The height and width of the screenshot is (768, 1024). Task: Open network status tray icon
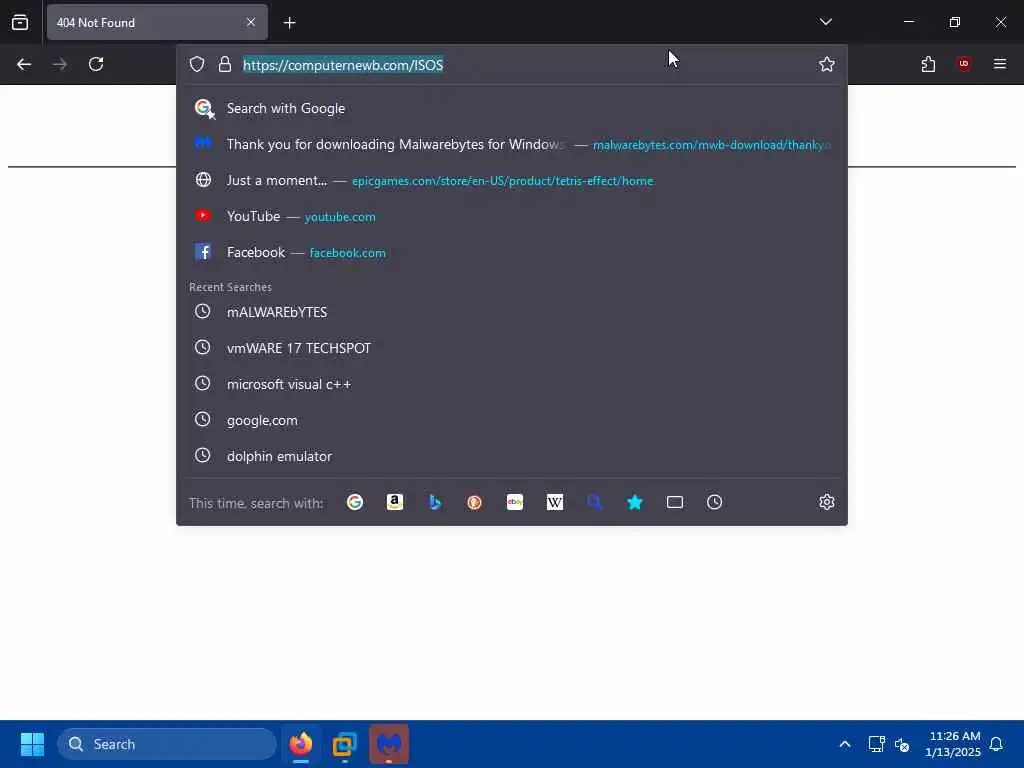point(876,744)
